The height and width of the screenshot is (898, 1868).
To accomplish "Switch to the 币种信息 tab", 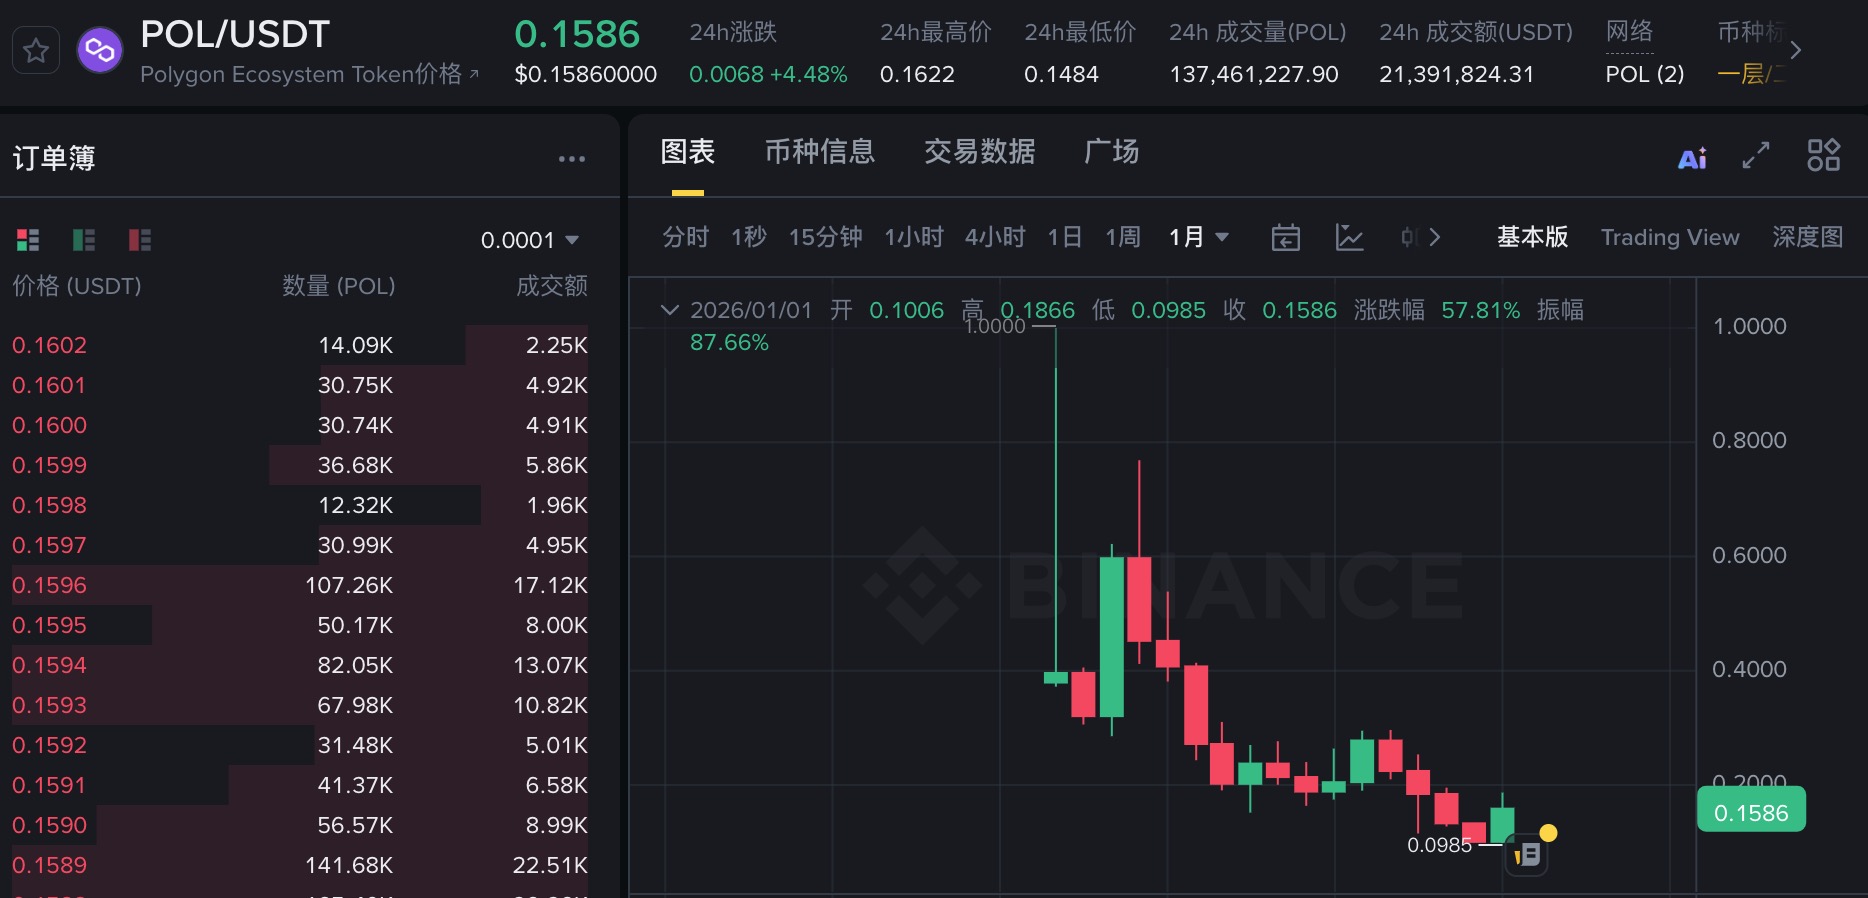I will pyautogui.click(x=819, y=152).
